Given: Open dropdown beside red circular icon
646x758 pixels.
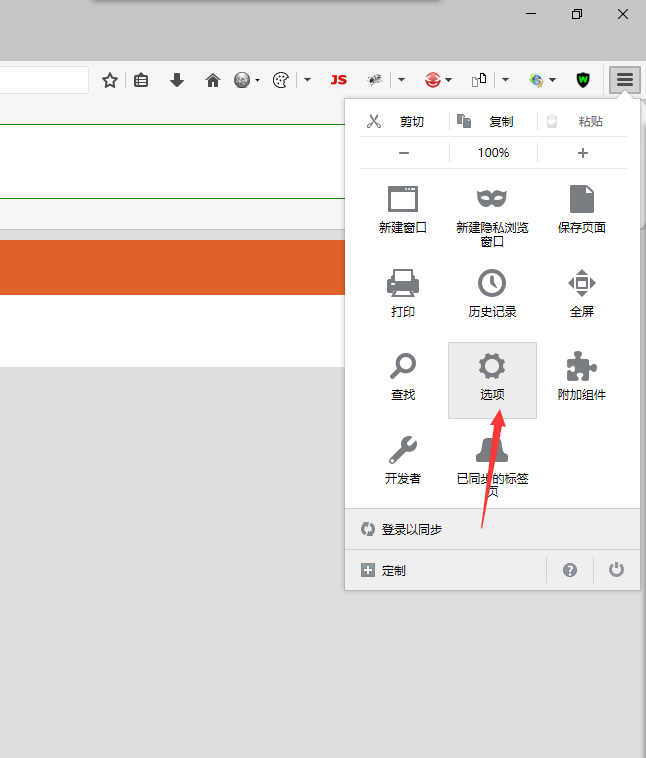Looking at the screenshot, I should tap(449, 80).
